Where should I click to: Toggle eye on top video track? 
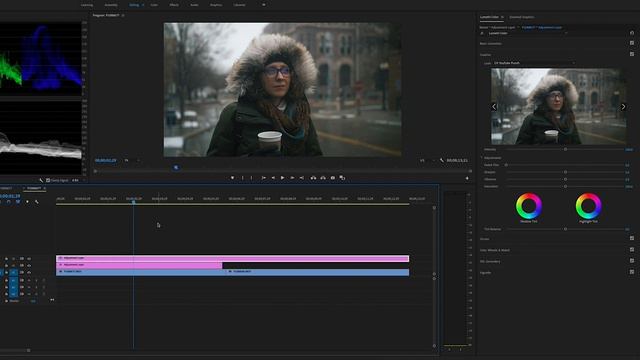(x=29, y=259)
